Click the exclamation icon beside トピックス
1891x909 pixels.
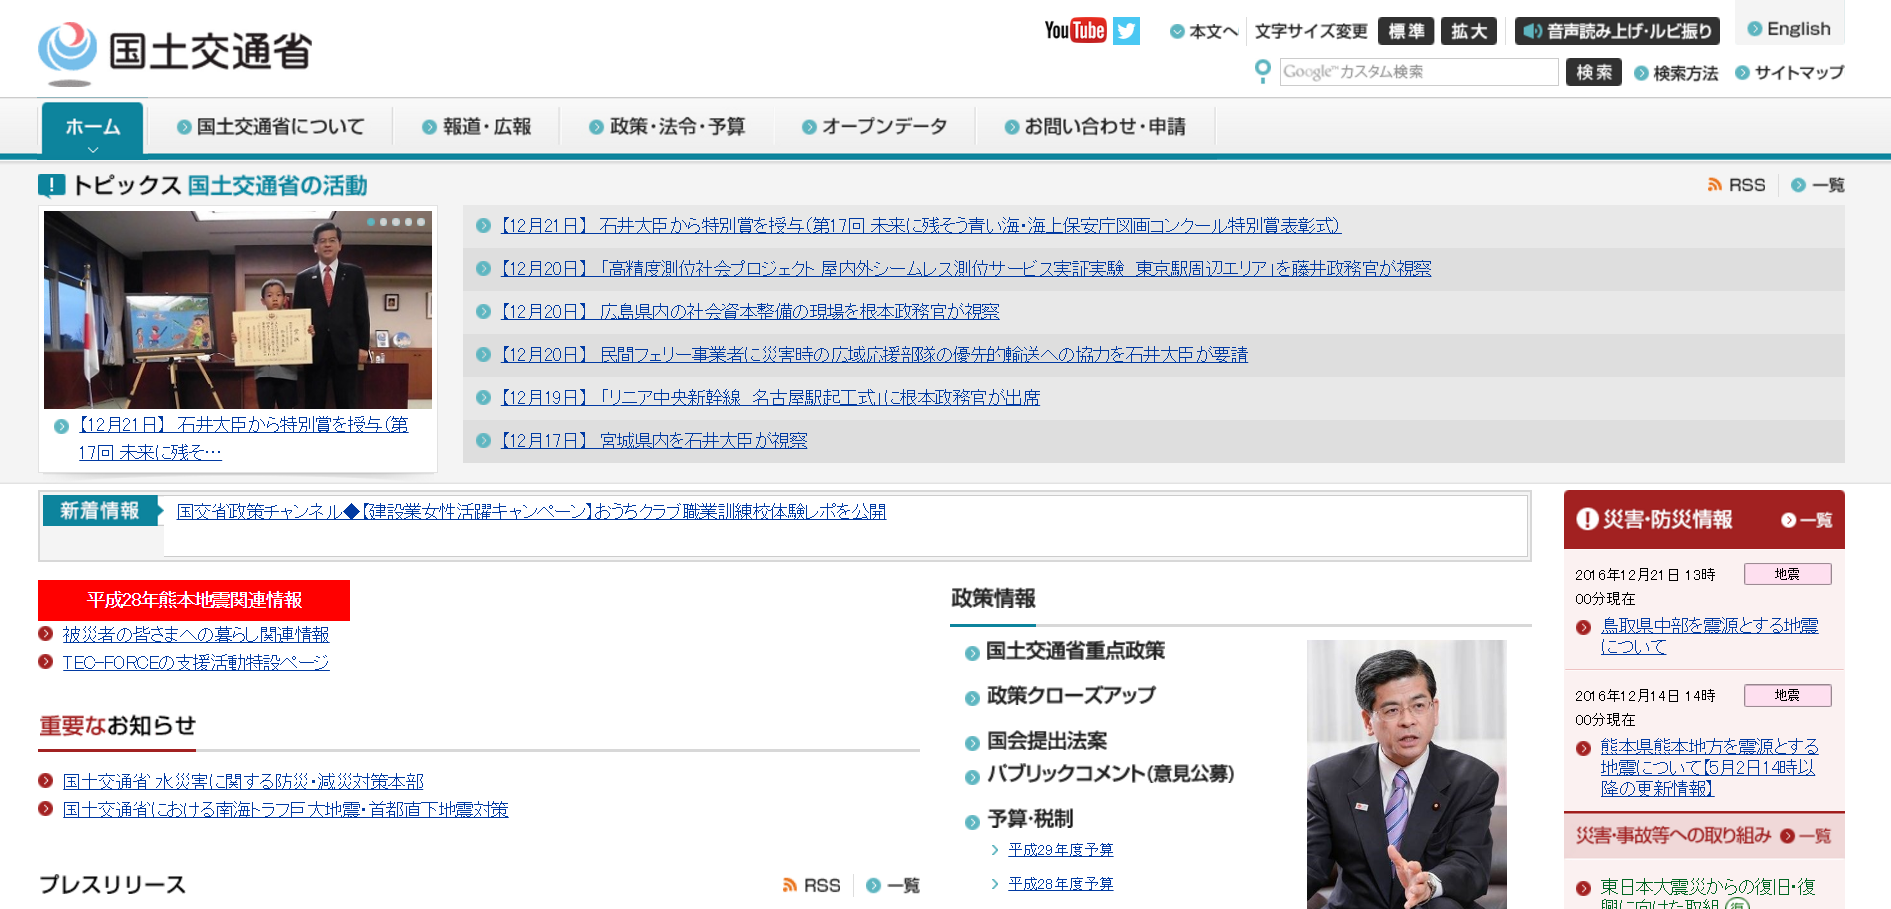51,186
